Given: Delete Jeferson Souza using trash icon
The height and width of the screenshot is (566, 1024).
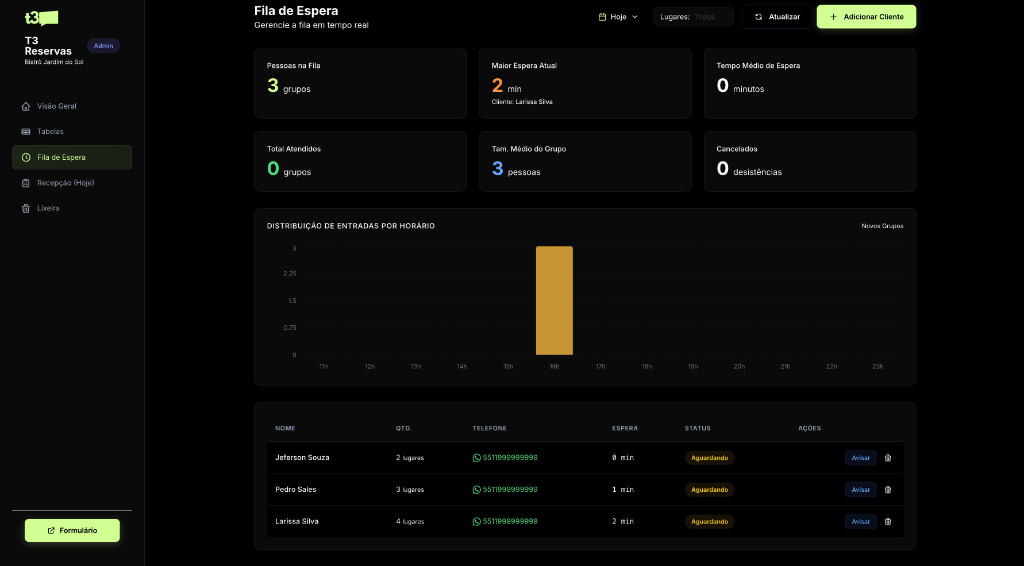Looking at the screenshot, I should [x=888, y=458].
